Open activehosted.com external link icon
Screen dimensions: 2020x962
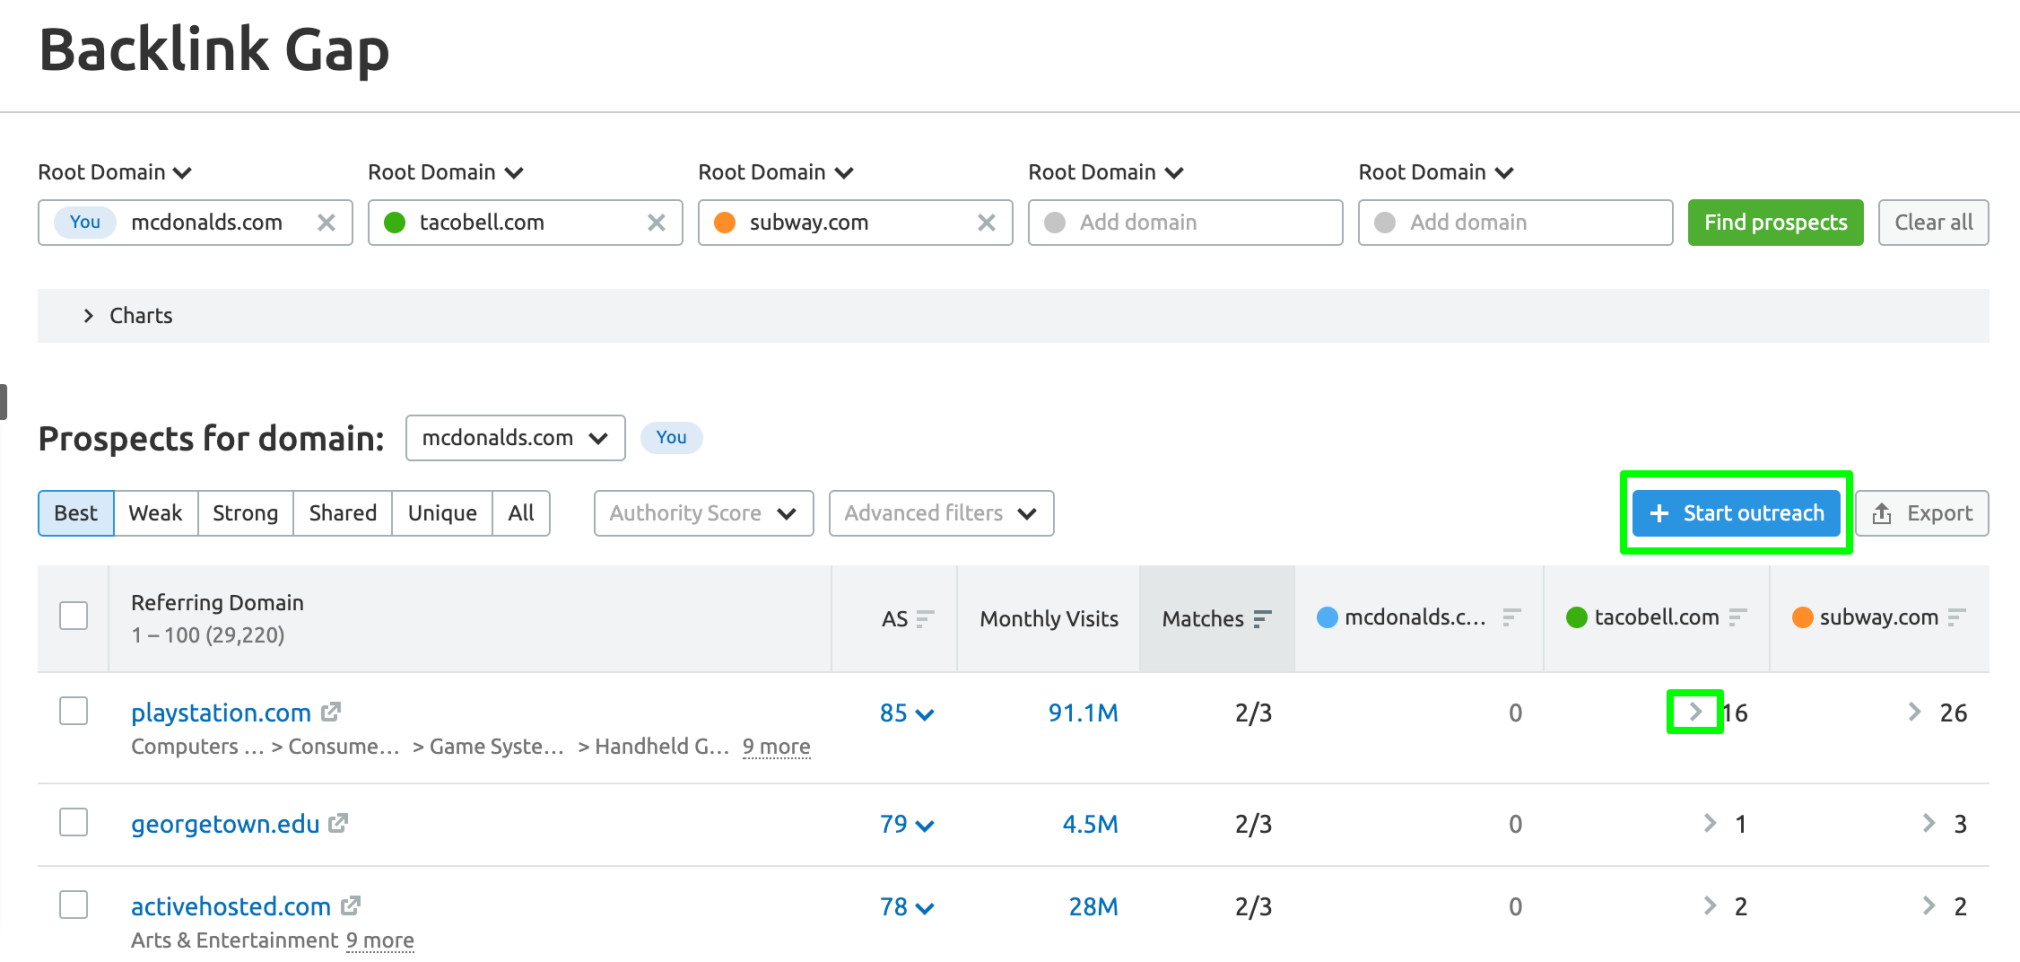point(350,906)
